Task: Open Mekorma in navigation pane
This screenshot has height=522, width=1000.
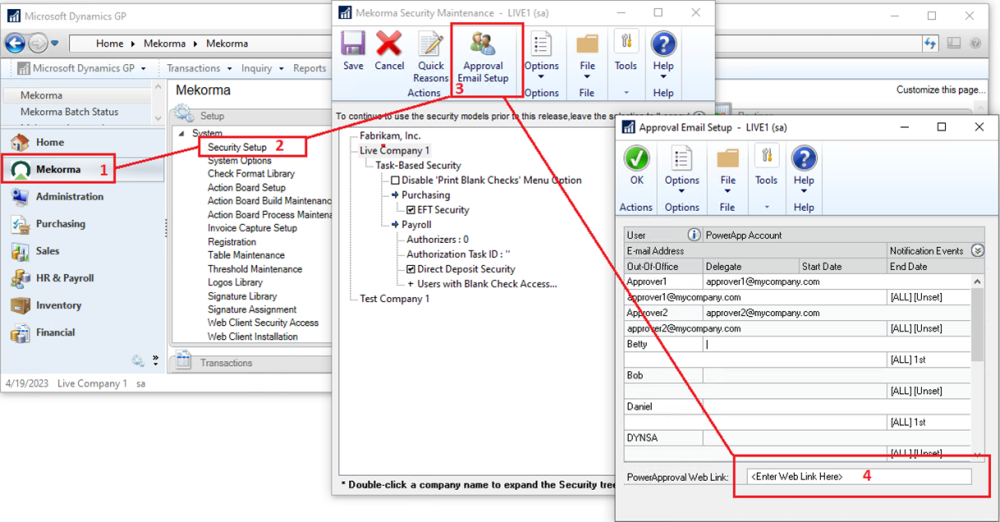Action: tap(58, 169)
